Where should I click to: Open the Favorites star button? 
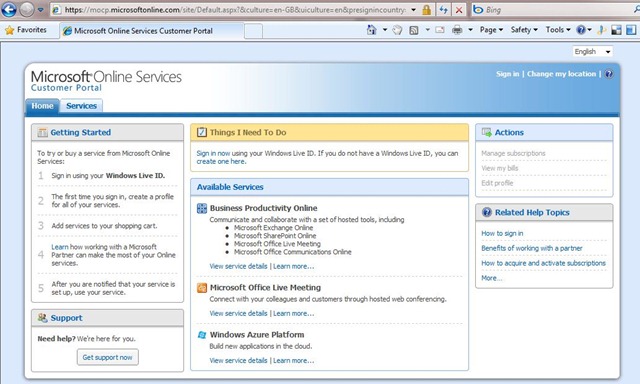[x=26, y=30]
